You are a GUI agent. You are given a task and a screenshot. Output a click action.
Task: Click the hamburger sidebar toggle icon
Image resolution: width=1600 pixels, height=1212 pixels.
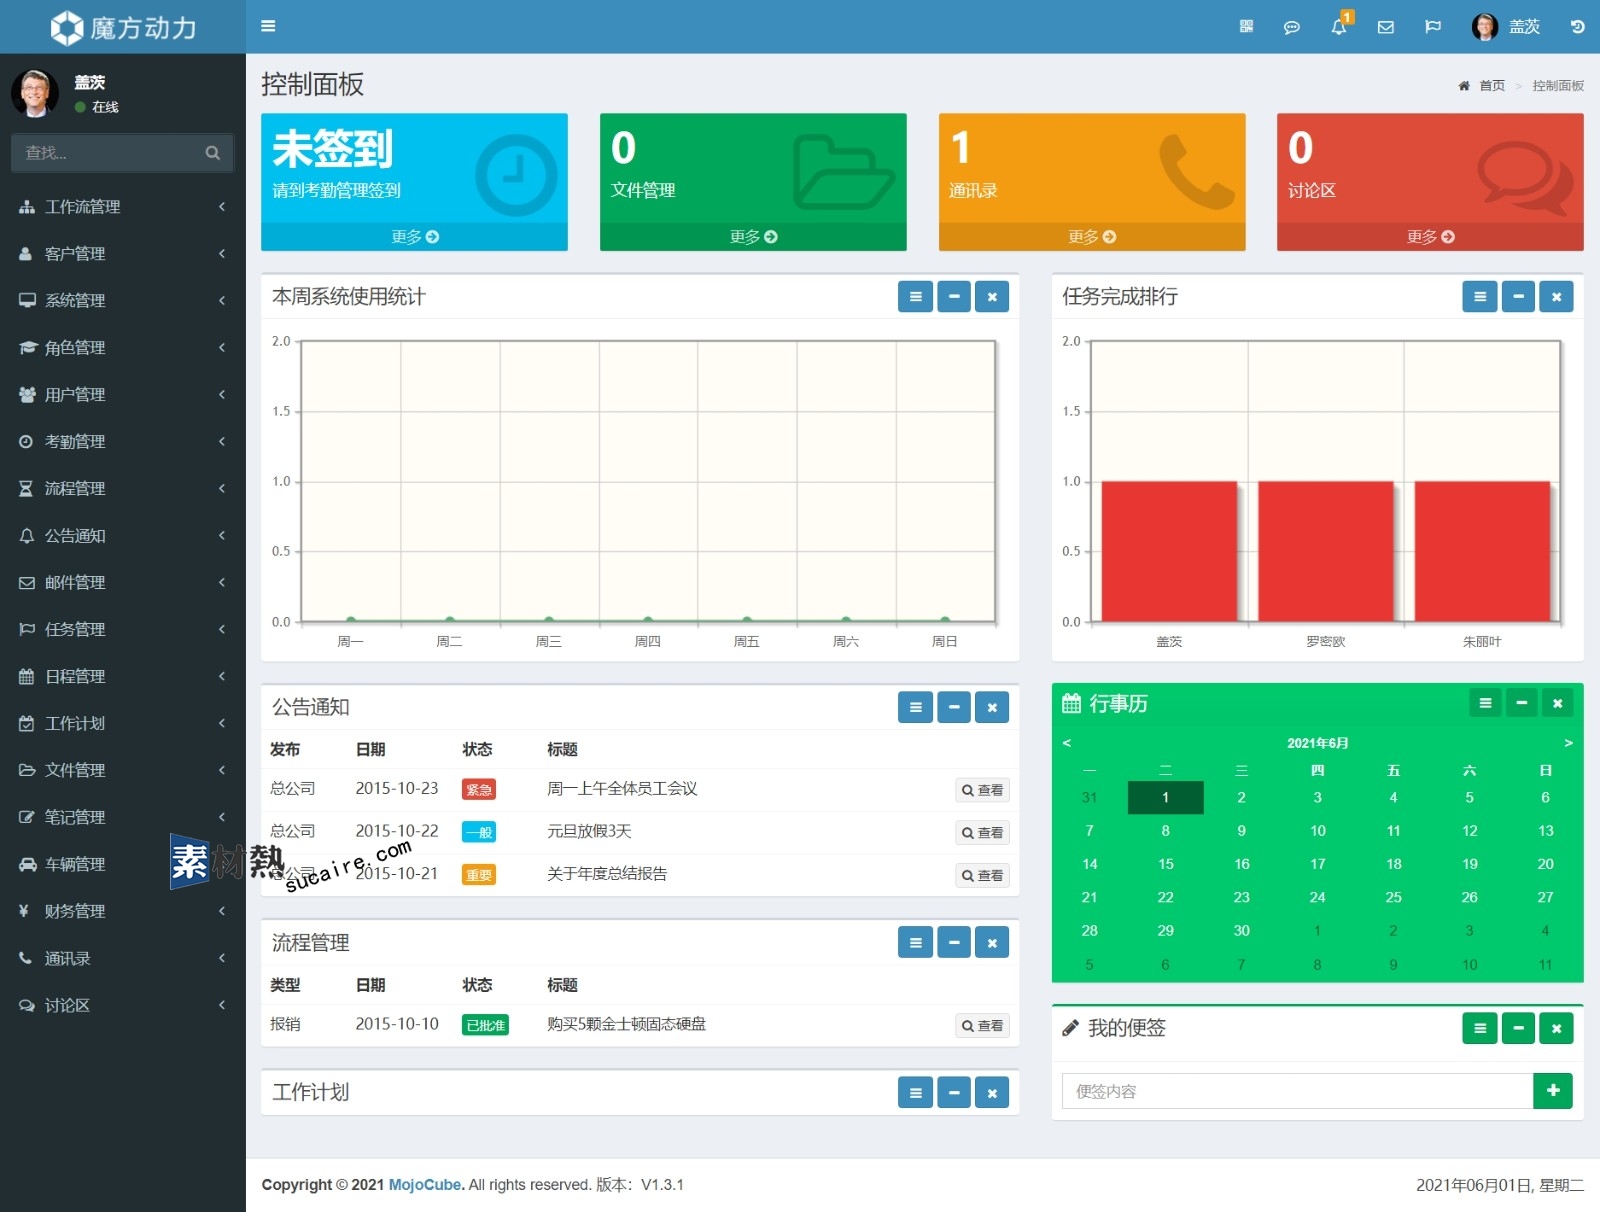pyautogui.click(x=268, y=26)
